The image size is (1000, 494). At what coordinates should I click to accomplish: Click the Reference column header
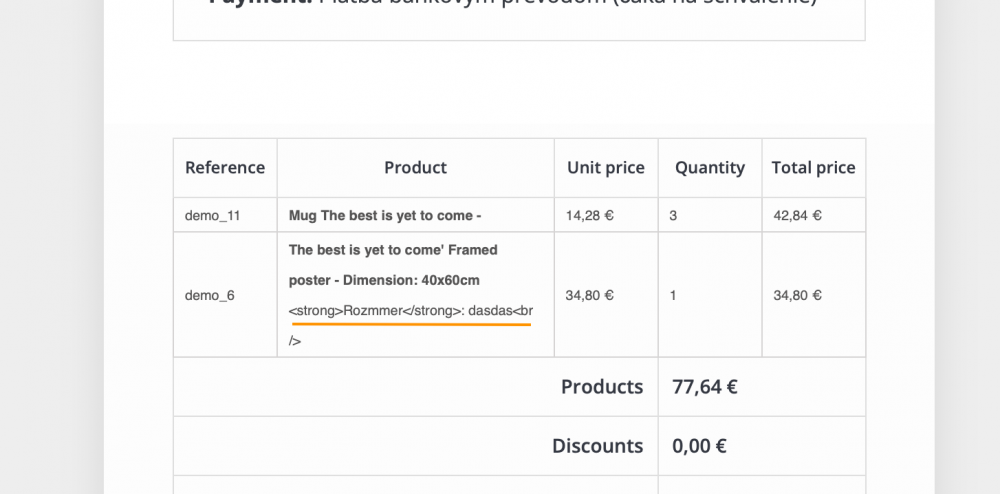click(225, 168)
